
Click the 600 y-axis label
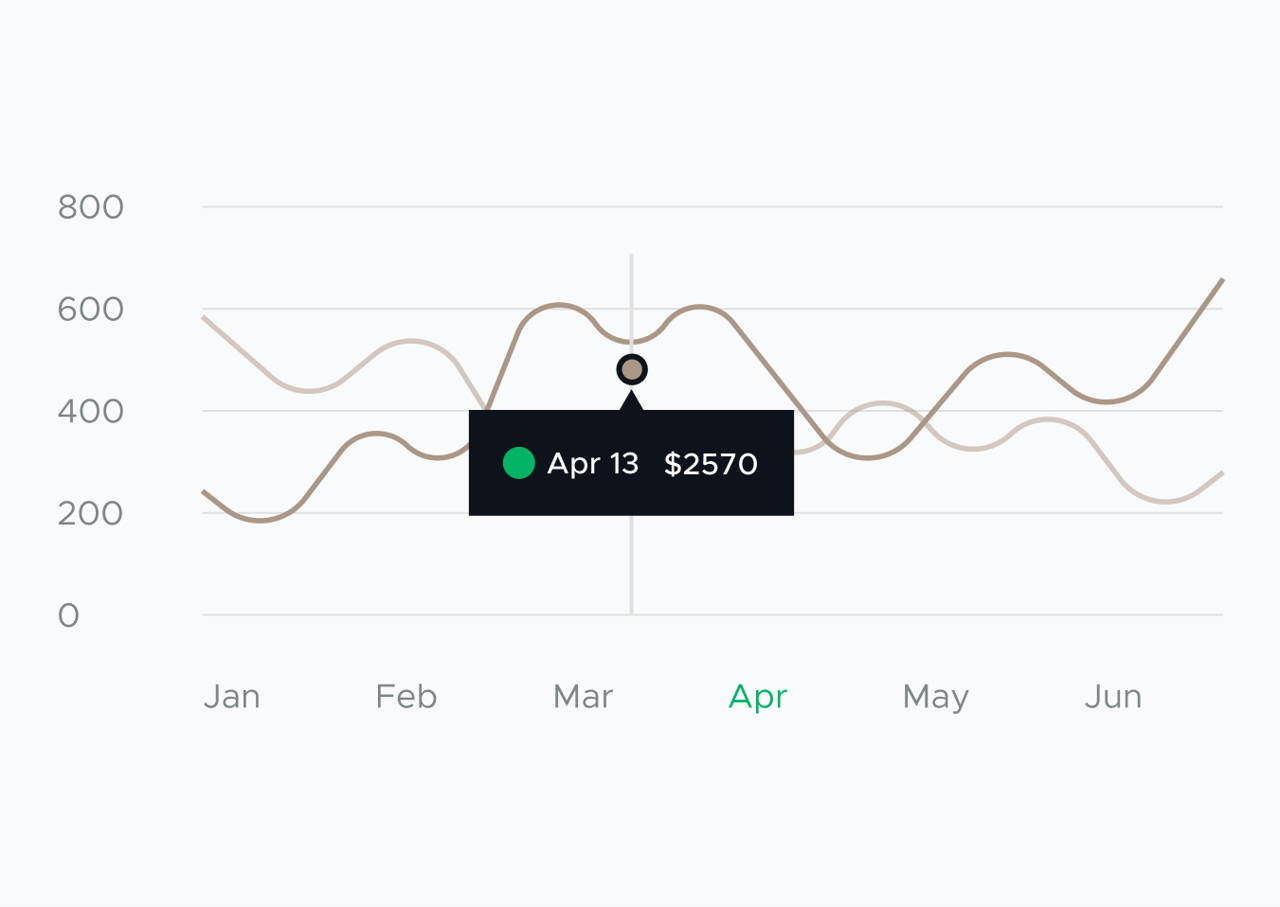point(91,310)
